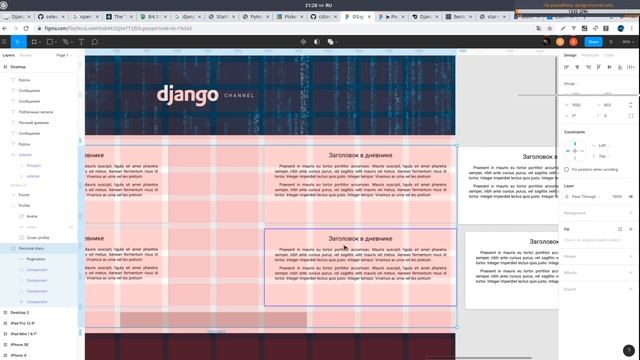Click Align top icon

coord(599,67)
